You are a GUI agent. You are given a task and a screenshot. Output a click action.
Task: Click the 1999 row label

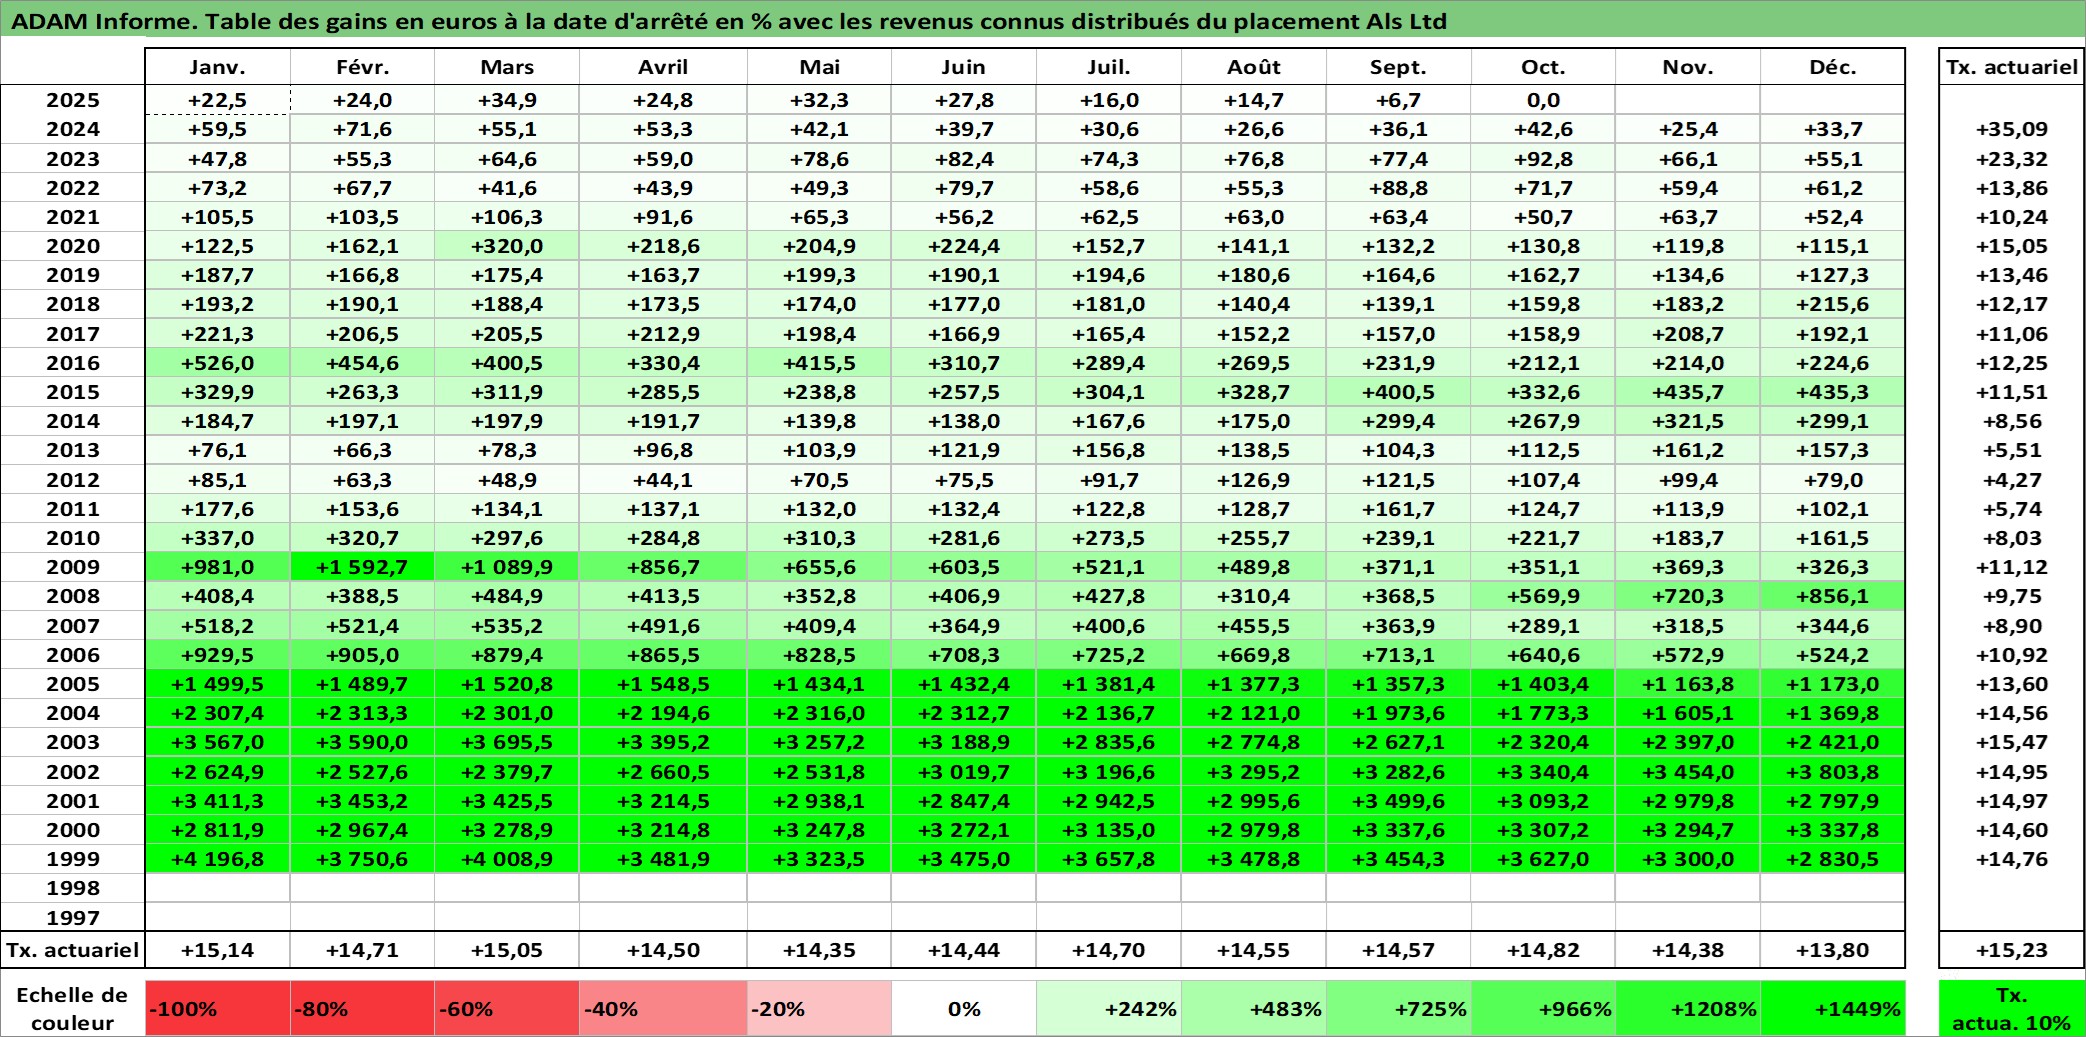[73, 859]
